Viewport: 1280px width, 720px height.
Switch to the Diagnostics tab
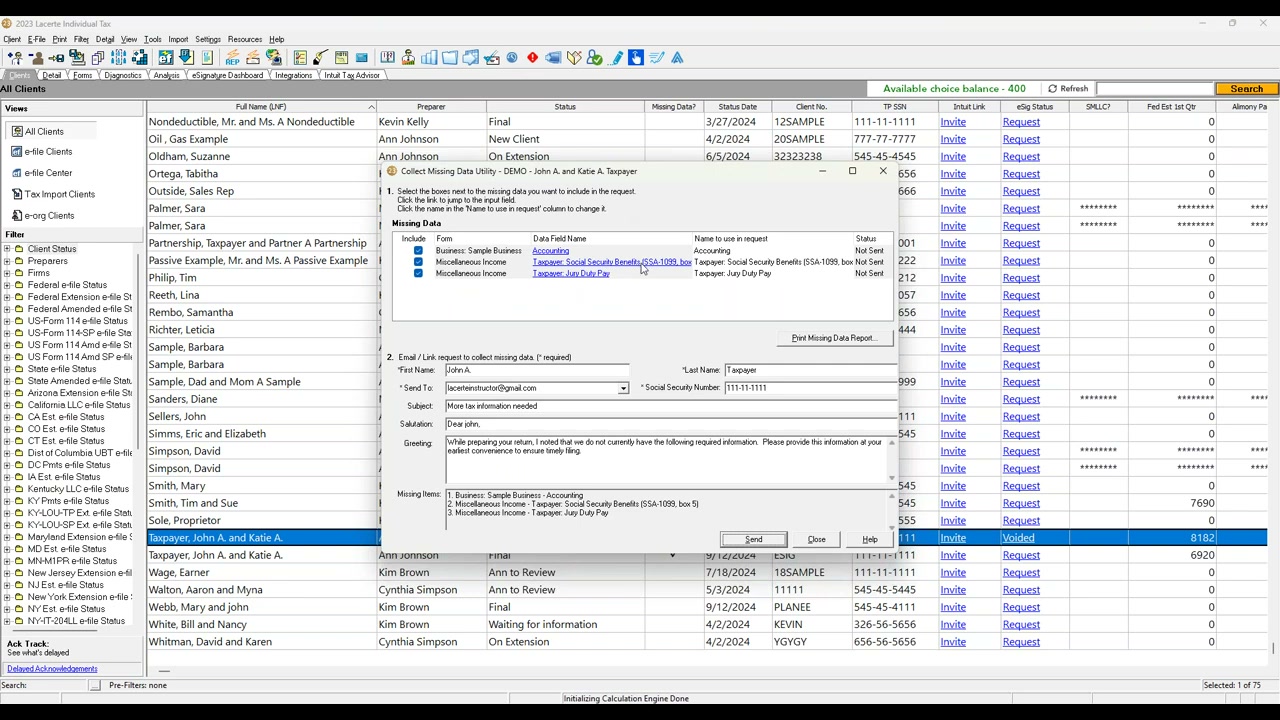pos(123,75)
